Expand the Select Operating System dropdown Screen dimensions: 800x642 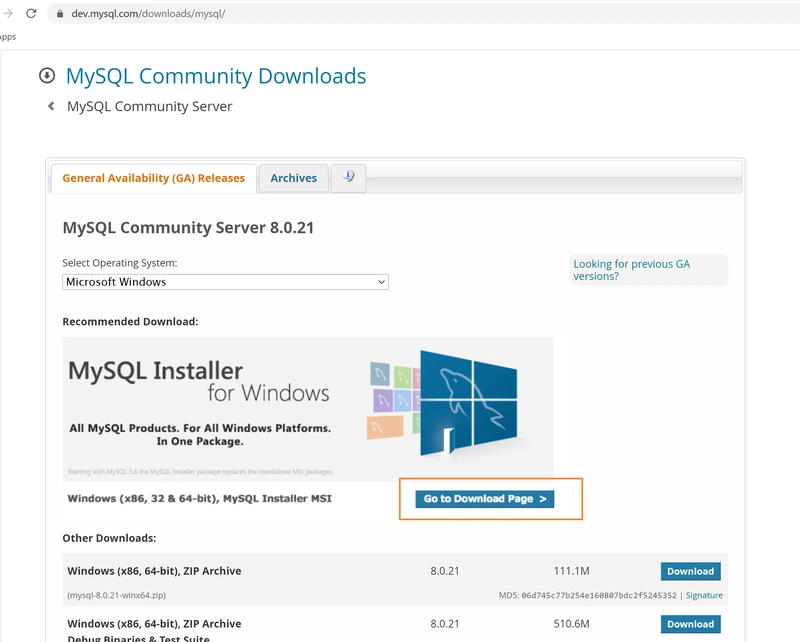(x=226, y=282)
